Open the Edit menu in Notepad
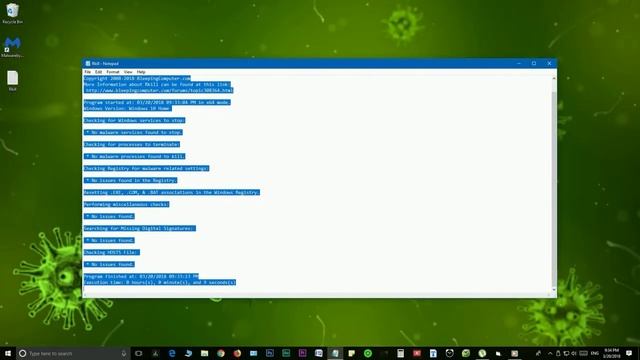The image size is (640, 360). (x=98, y=72)
